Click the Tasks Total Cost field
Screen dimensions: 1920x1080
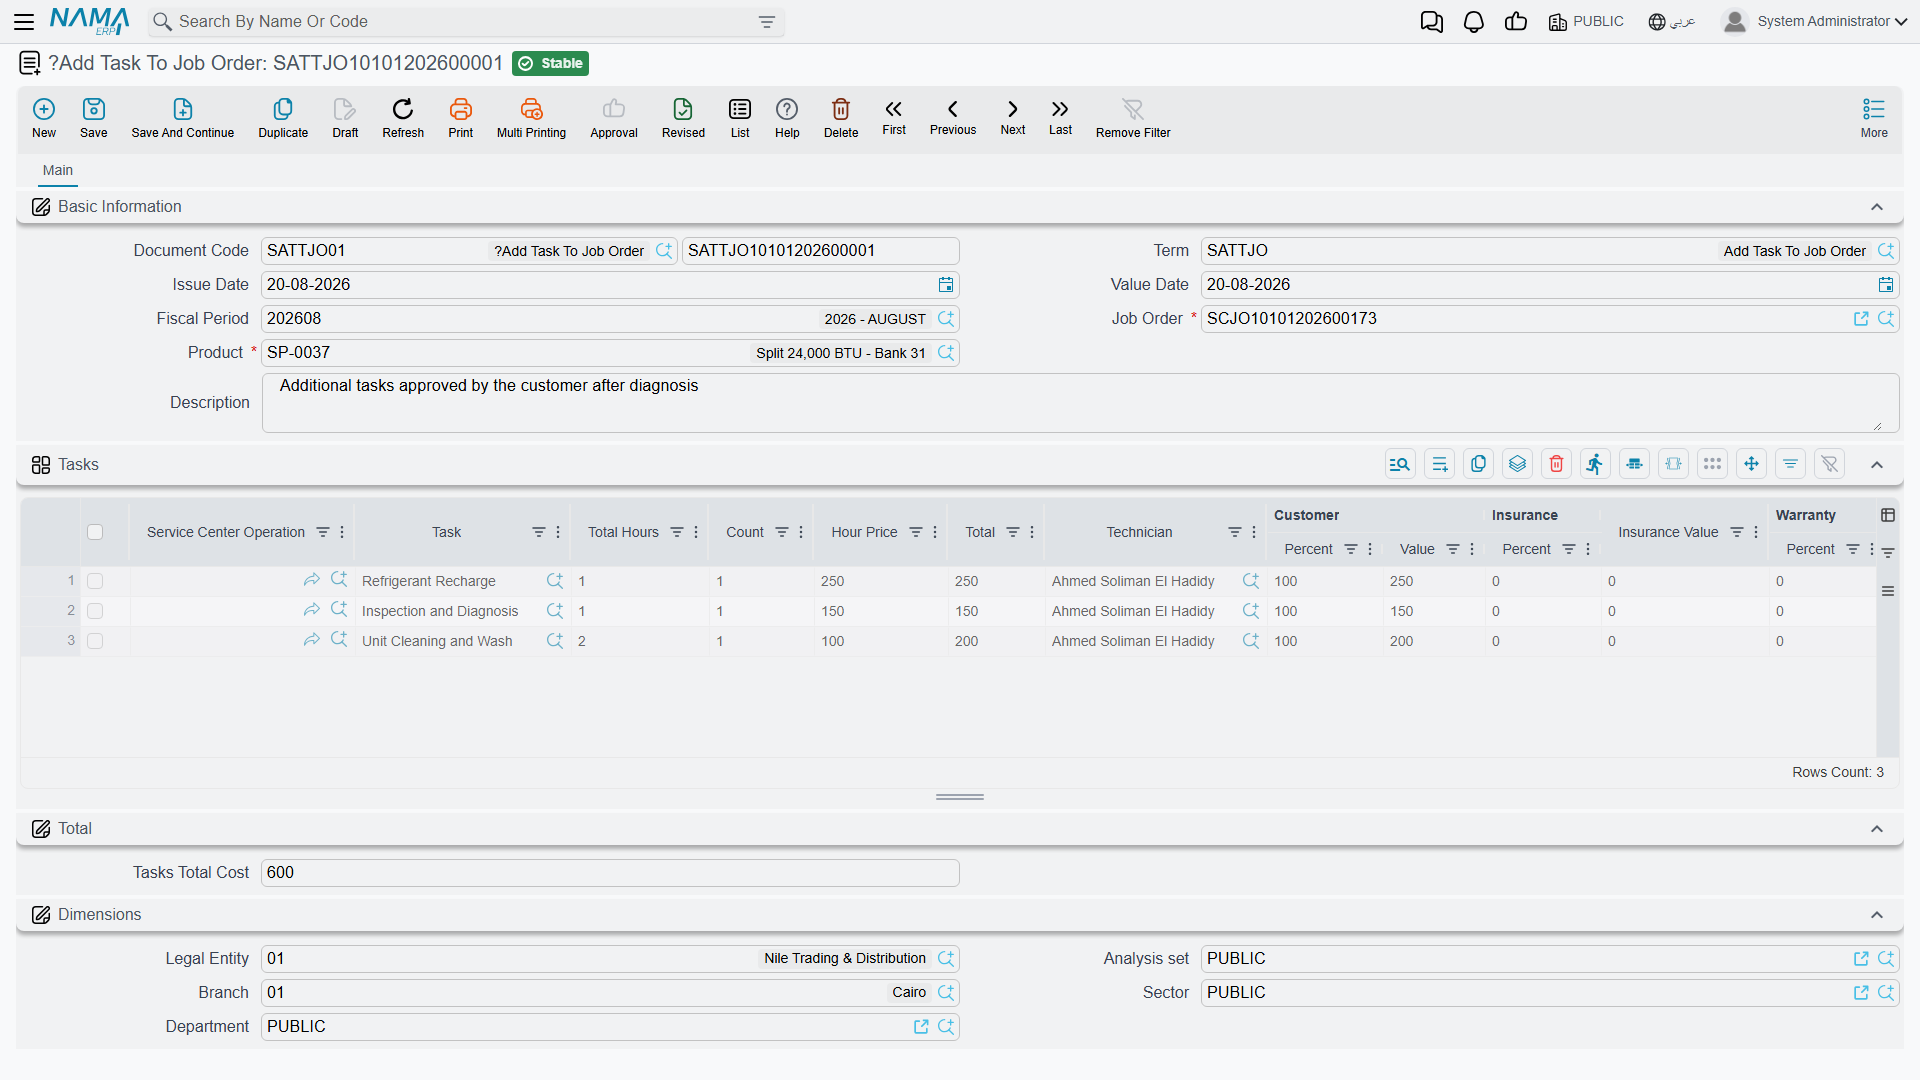610,873
